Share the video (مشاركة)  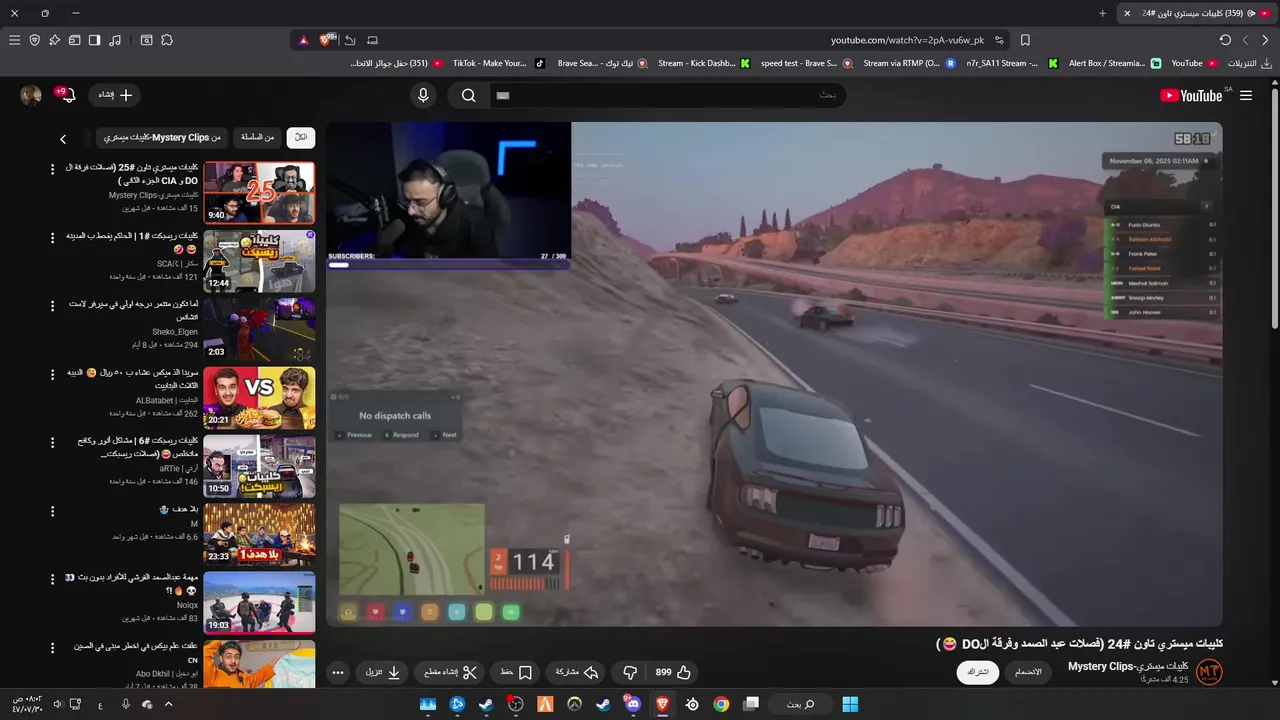pyautogui.click(x=576, y=673)
